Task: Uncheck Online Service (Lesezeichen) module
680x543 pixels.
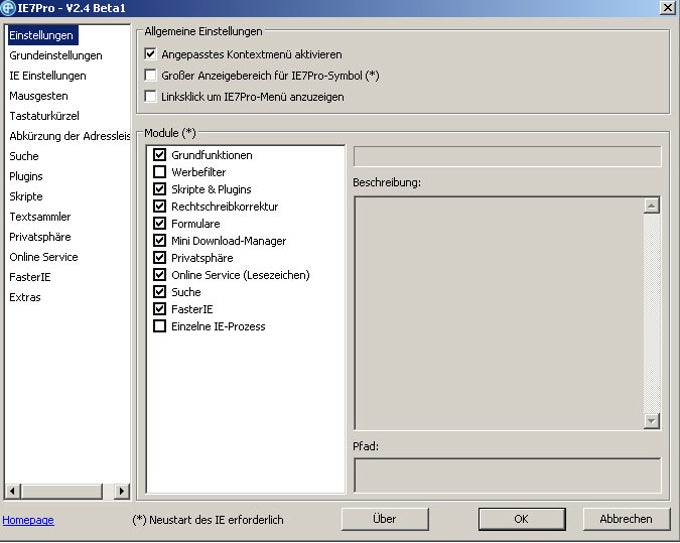Action: pyautogui.click(x=160, y=275)
